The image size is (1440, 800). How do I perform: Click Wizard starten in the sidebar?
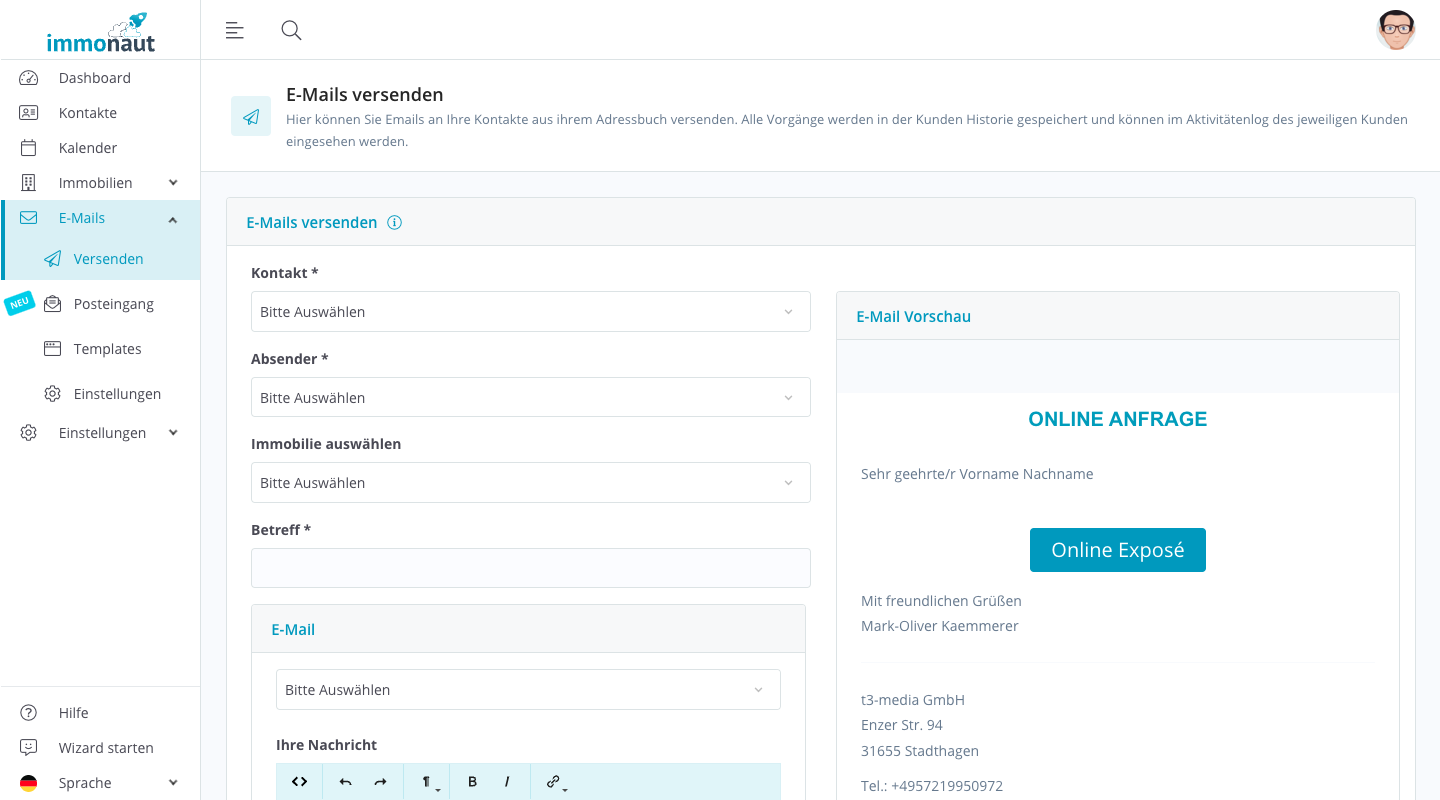tap(105, 748)
